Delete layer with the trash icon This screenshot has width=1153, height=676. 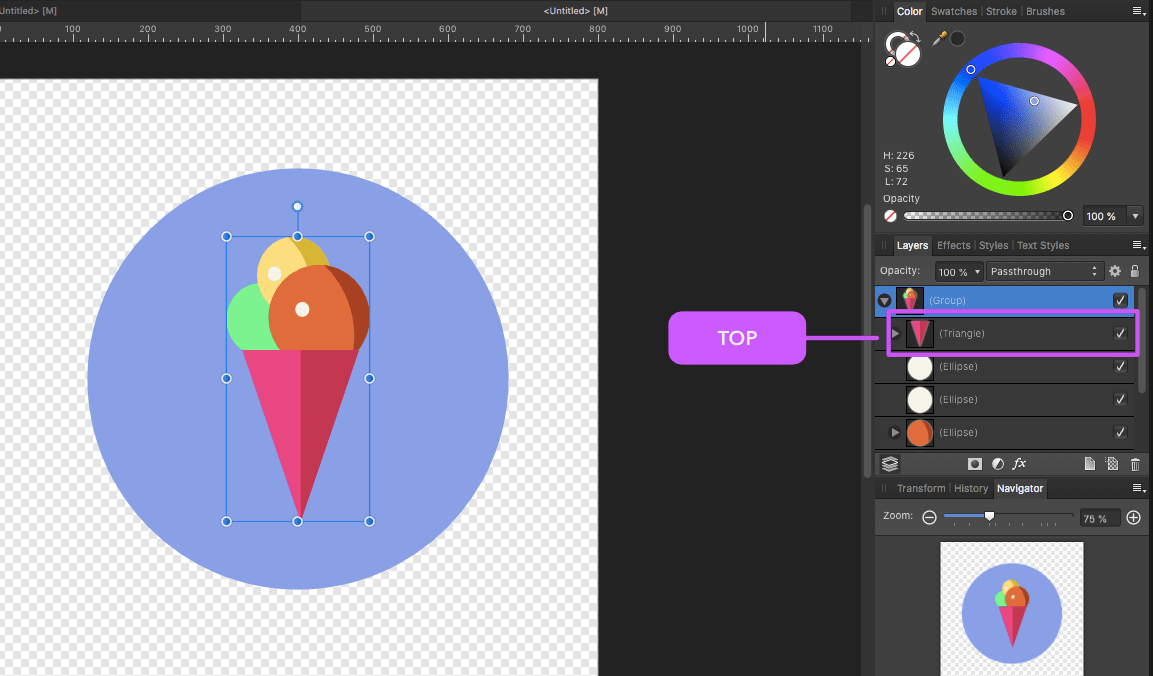tap(1135, 464)
